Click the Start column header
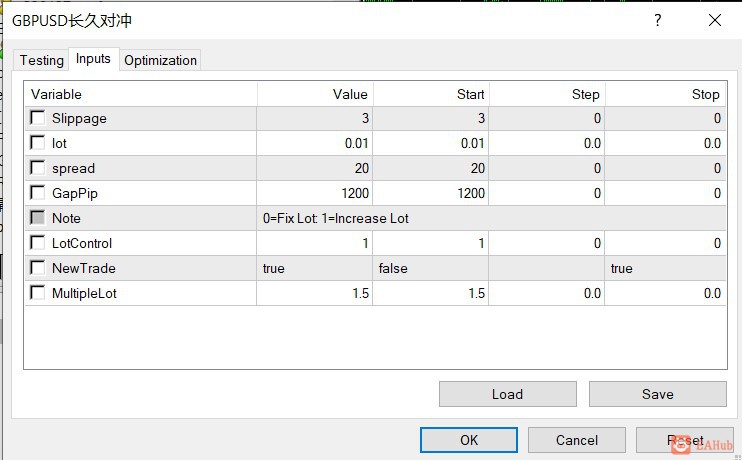Image resolution: width=742 pixels, height=460 pixels. pos(431,94)
